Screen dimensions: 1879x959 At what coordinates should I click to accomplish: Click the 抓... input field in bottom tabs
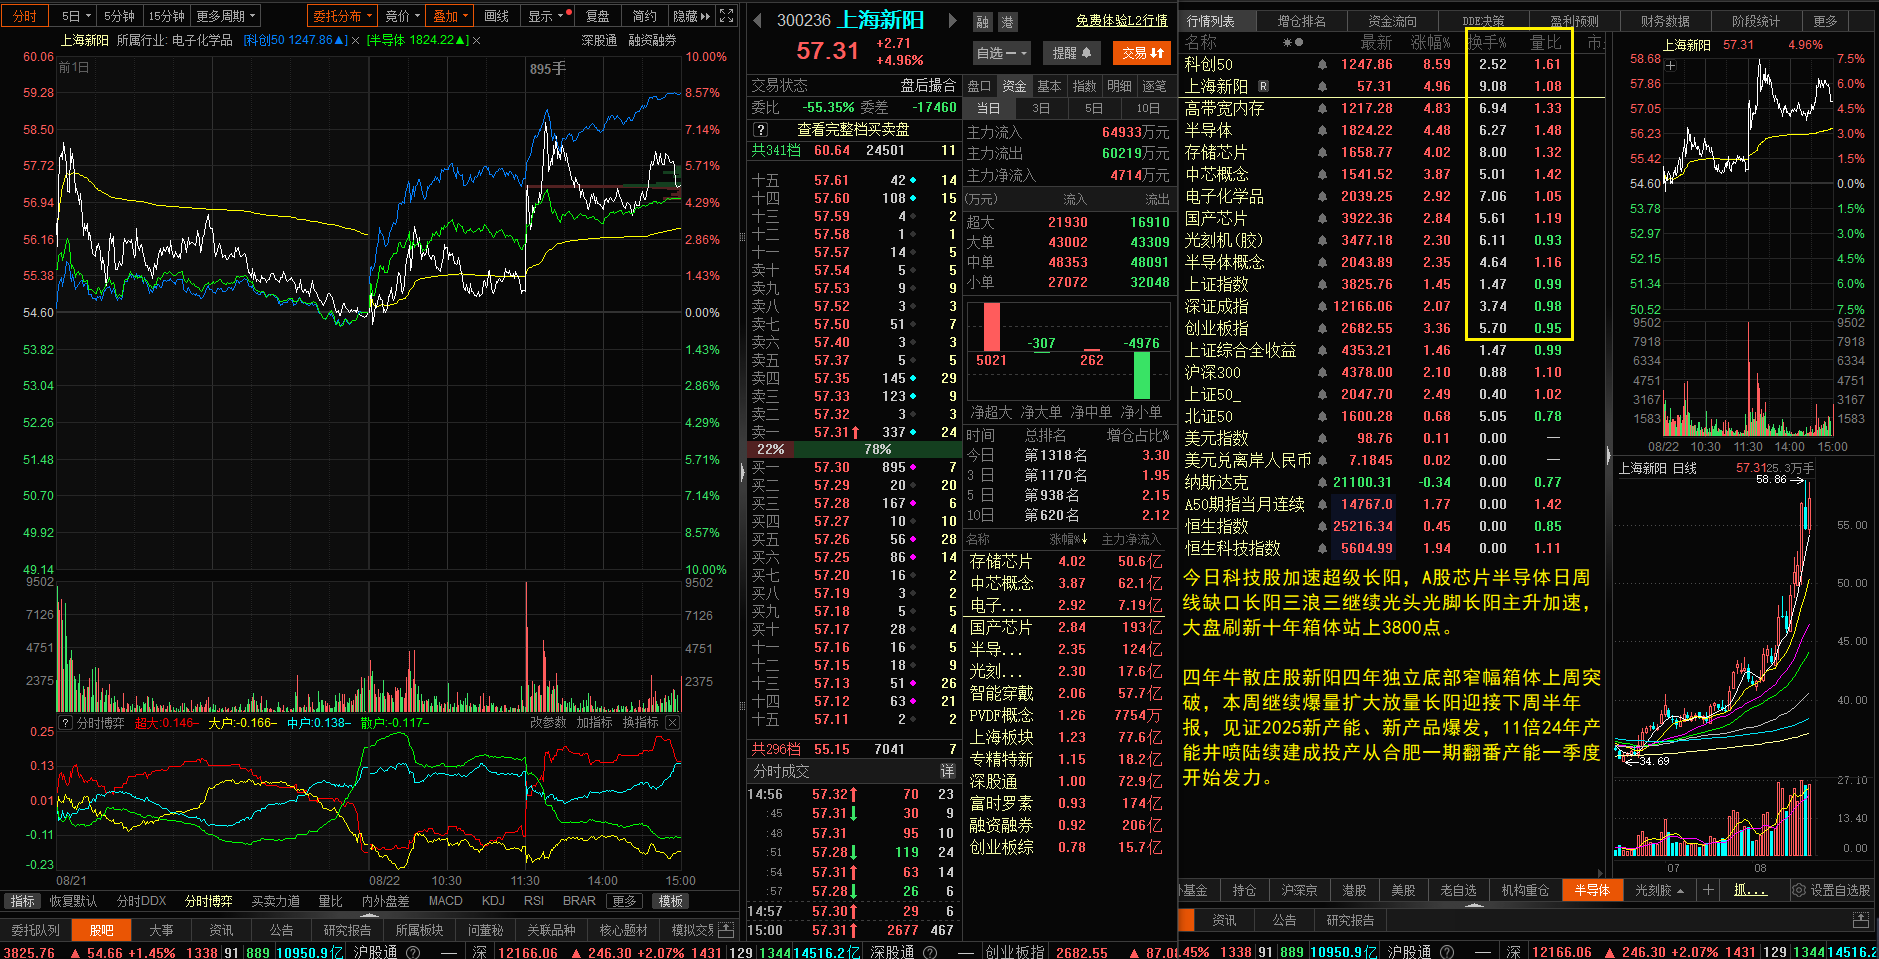1750,890
